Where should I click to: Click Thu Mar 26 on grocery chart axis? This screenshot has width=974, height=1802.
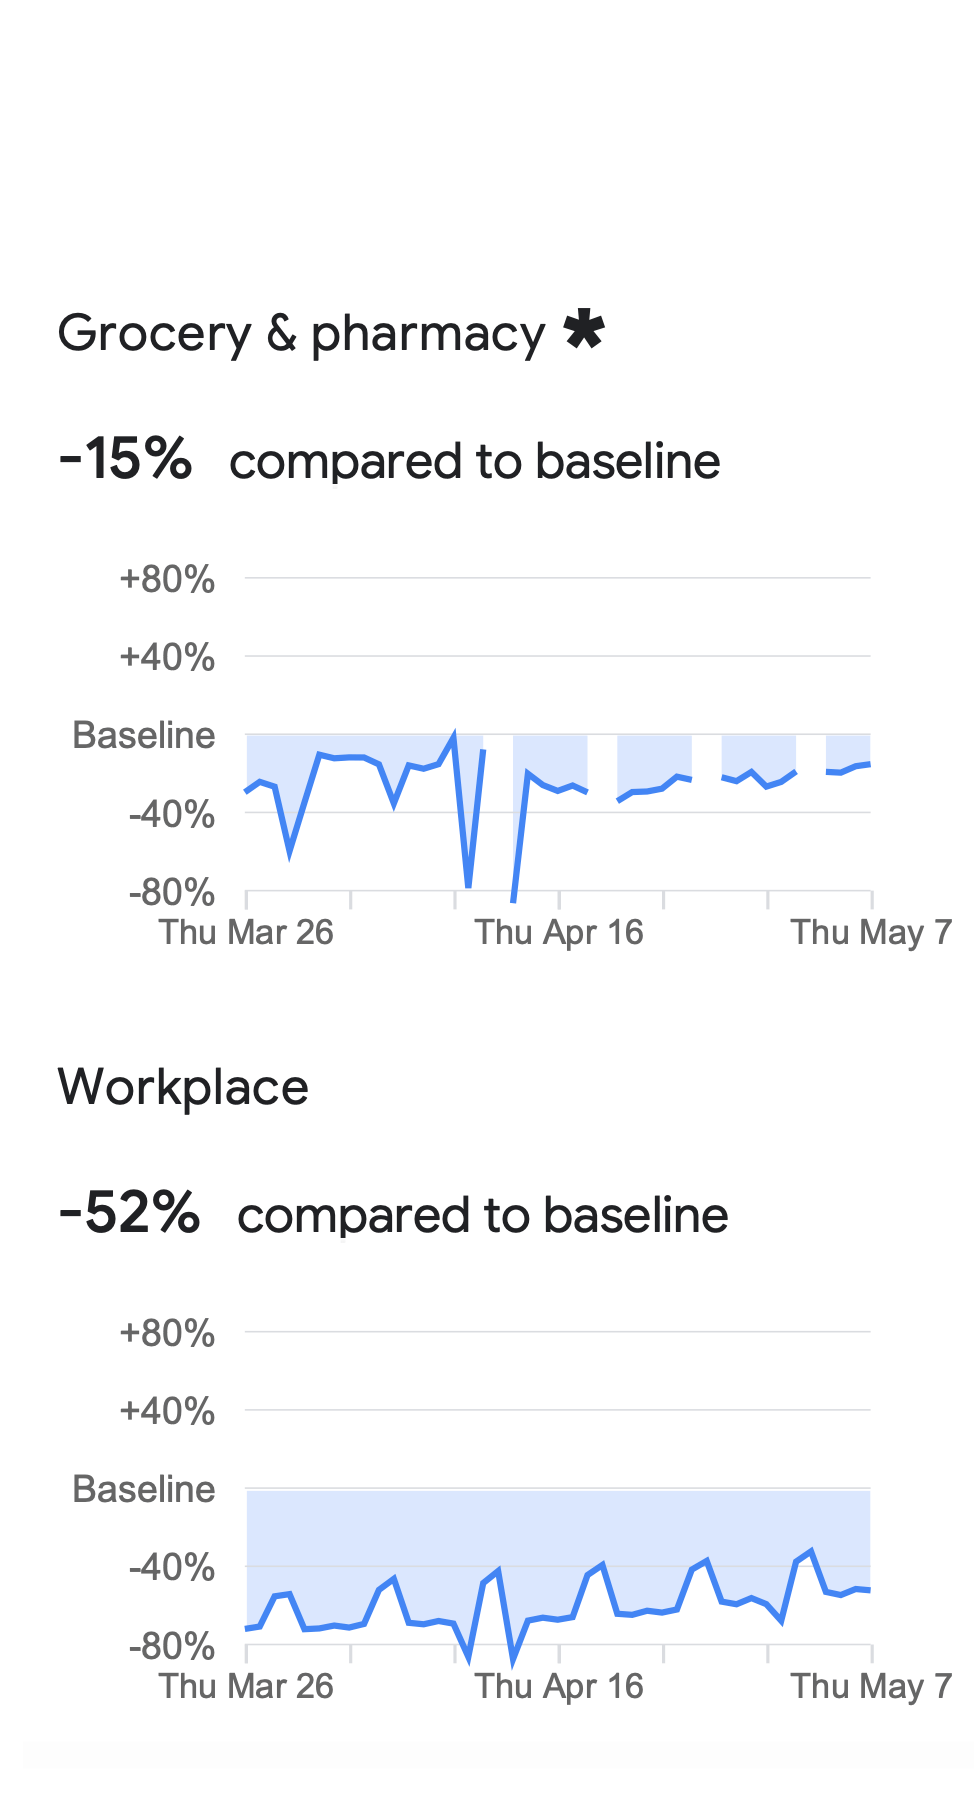tap(246, 932)
